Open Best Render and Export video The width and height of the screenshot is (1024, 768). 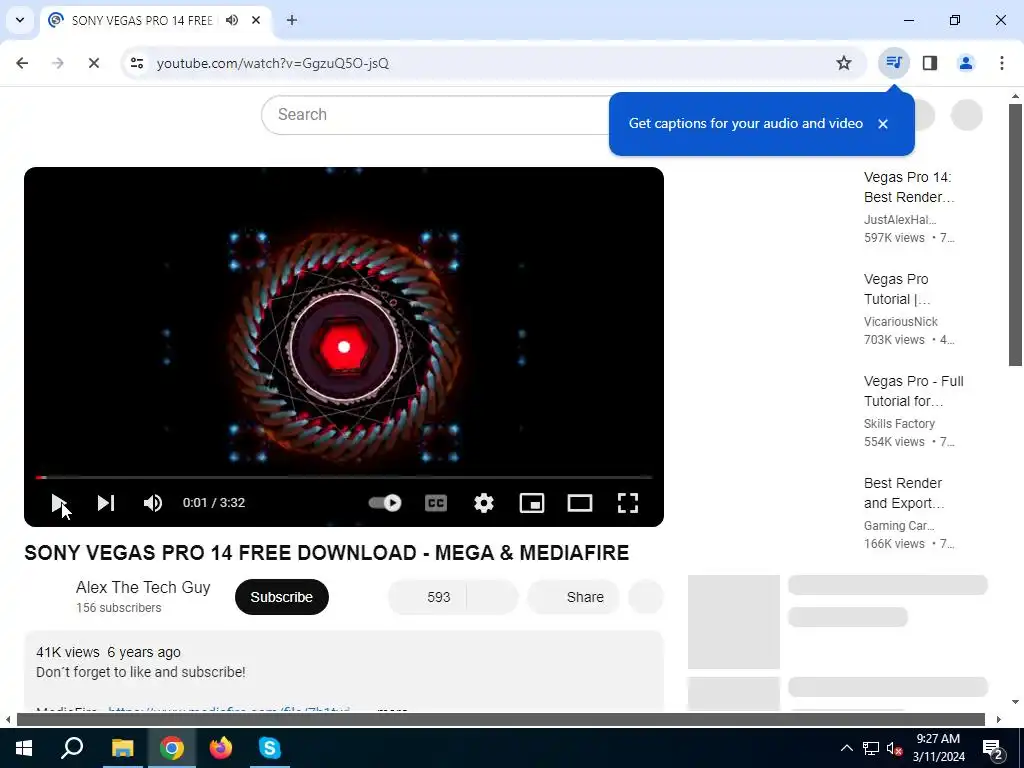(x=904, y=493)
